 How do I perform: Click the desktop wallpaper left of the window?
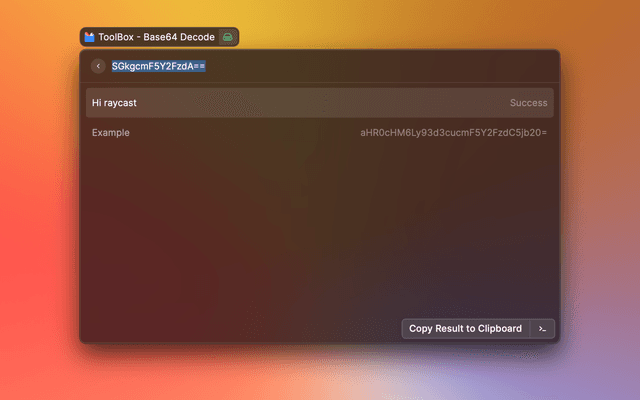(x=40, y=200)
